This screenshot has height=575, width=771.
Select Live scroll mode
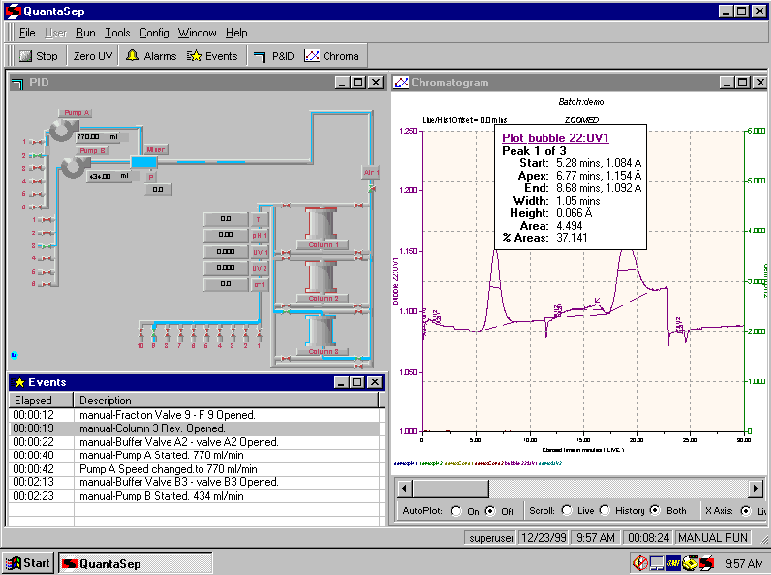pos(566,511)
